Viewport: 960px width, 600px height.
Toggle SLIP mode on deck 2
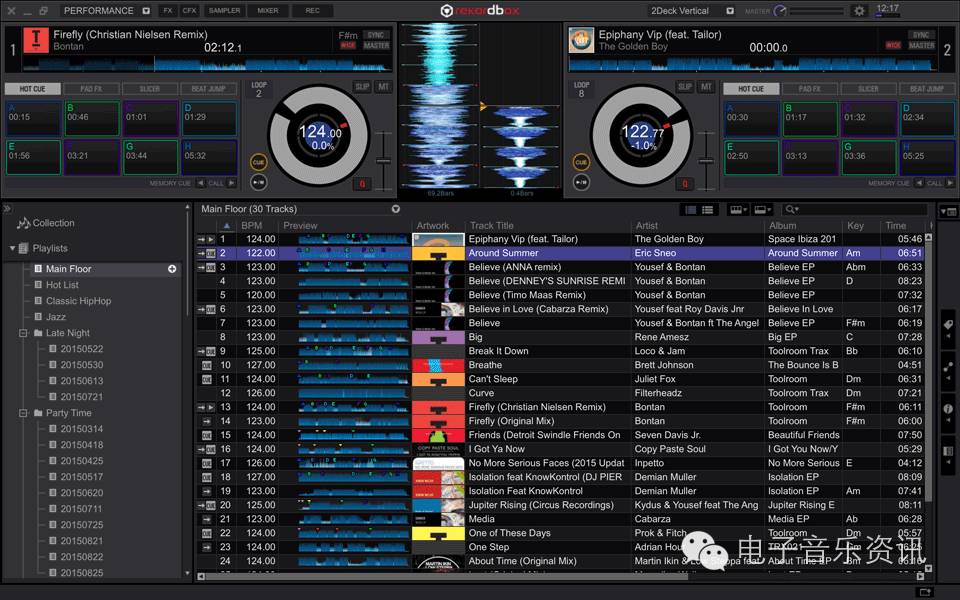(684, 87)
